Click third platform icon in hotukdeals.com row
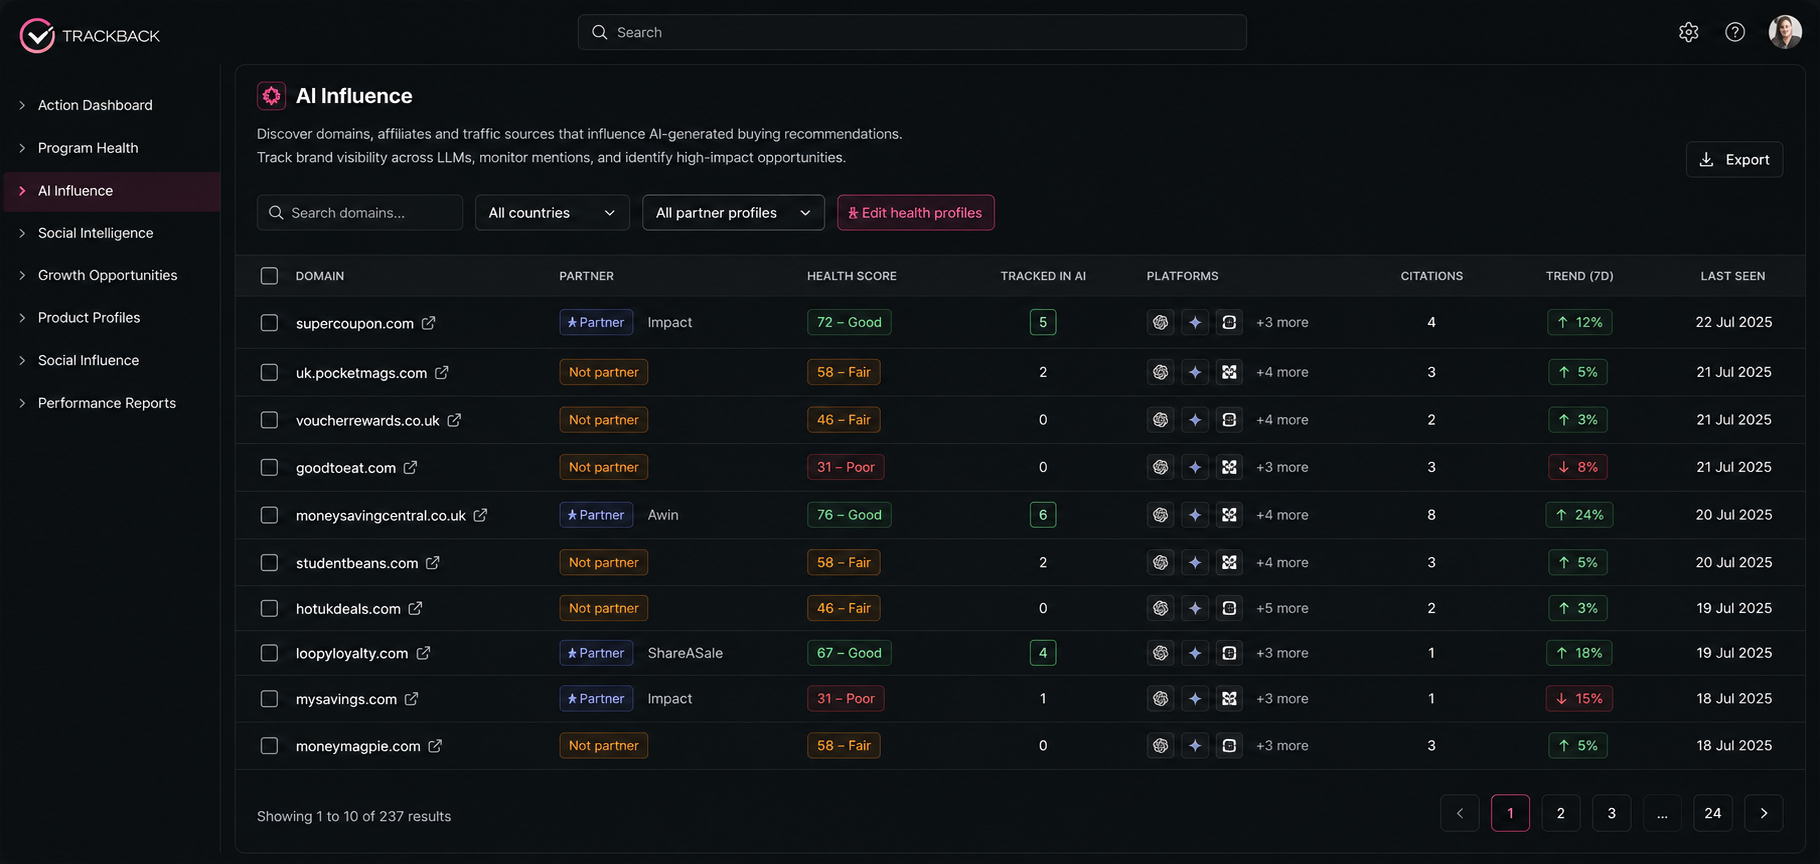 (x=1229, y=608)
